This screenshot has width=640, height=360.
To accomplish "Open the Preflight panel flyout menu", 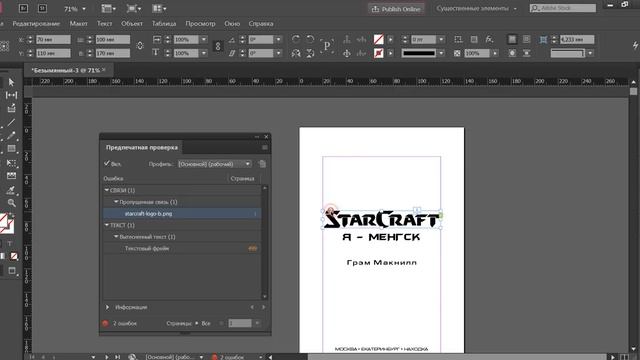I will click(265, 147).
